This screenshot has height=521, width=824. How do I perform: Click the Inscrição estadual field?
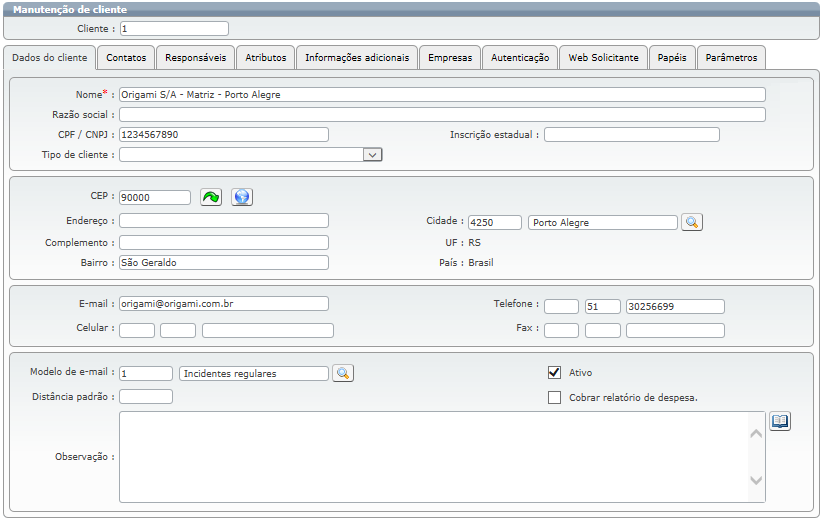click(x=632, y=135)
